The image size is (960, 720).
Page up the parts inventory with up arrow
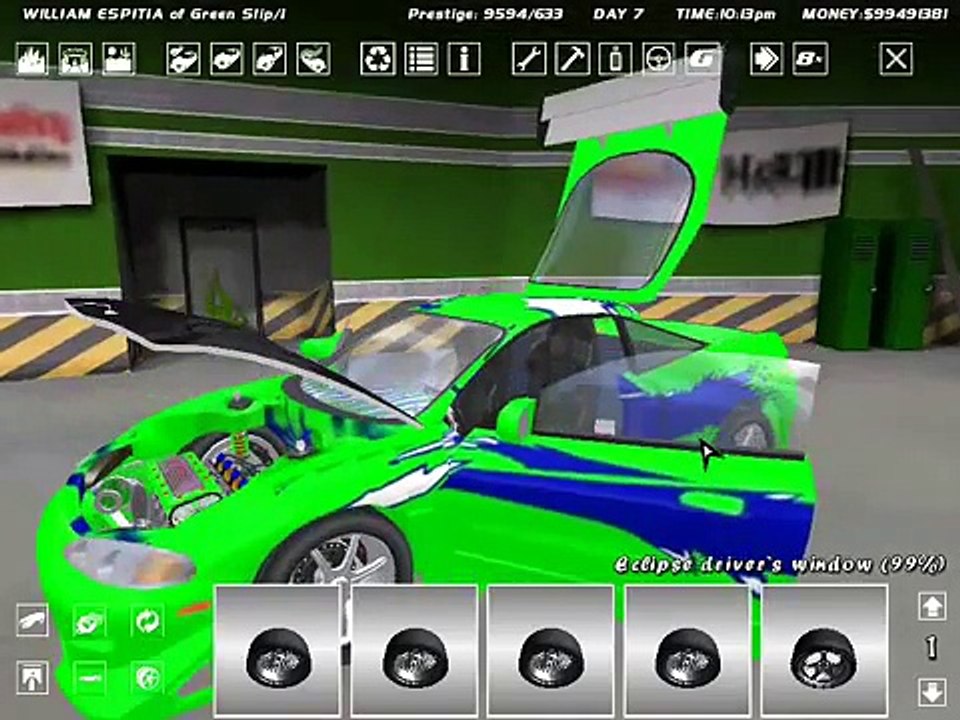(x=932, y=607)
